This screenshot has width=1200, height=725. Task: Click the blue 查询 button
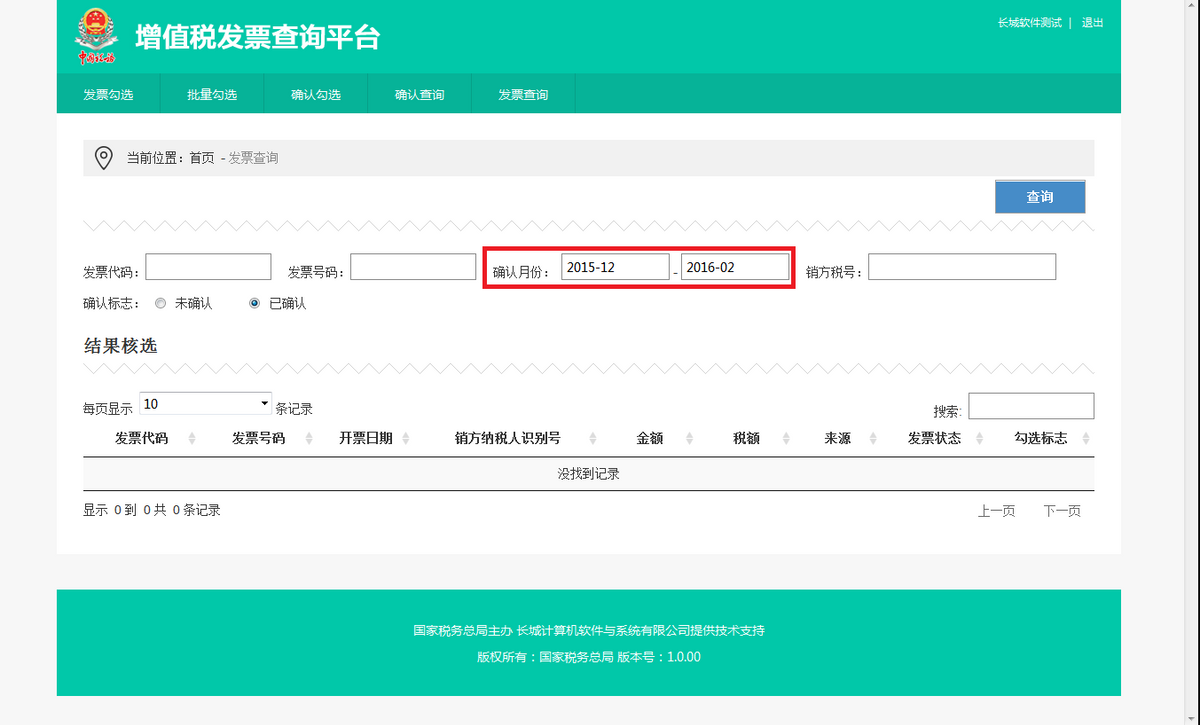click(1040, 196)
